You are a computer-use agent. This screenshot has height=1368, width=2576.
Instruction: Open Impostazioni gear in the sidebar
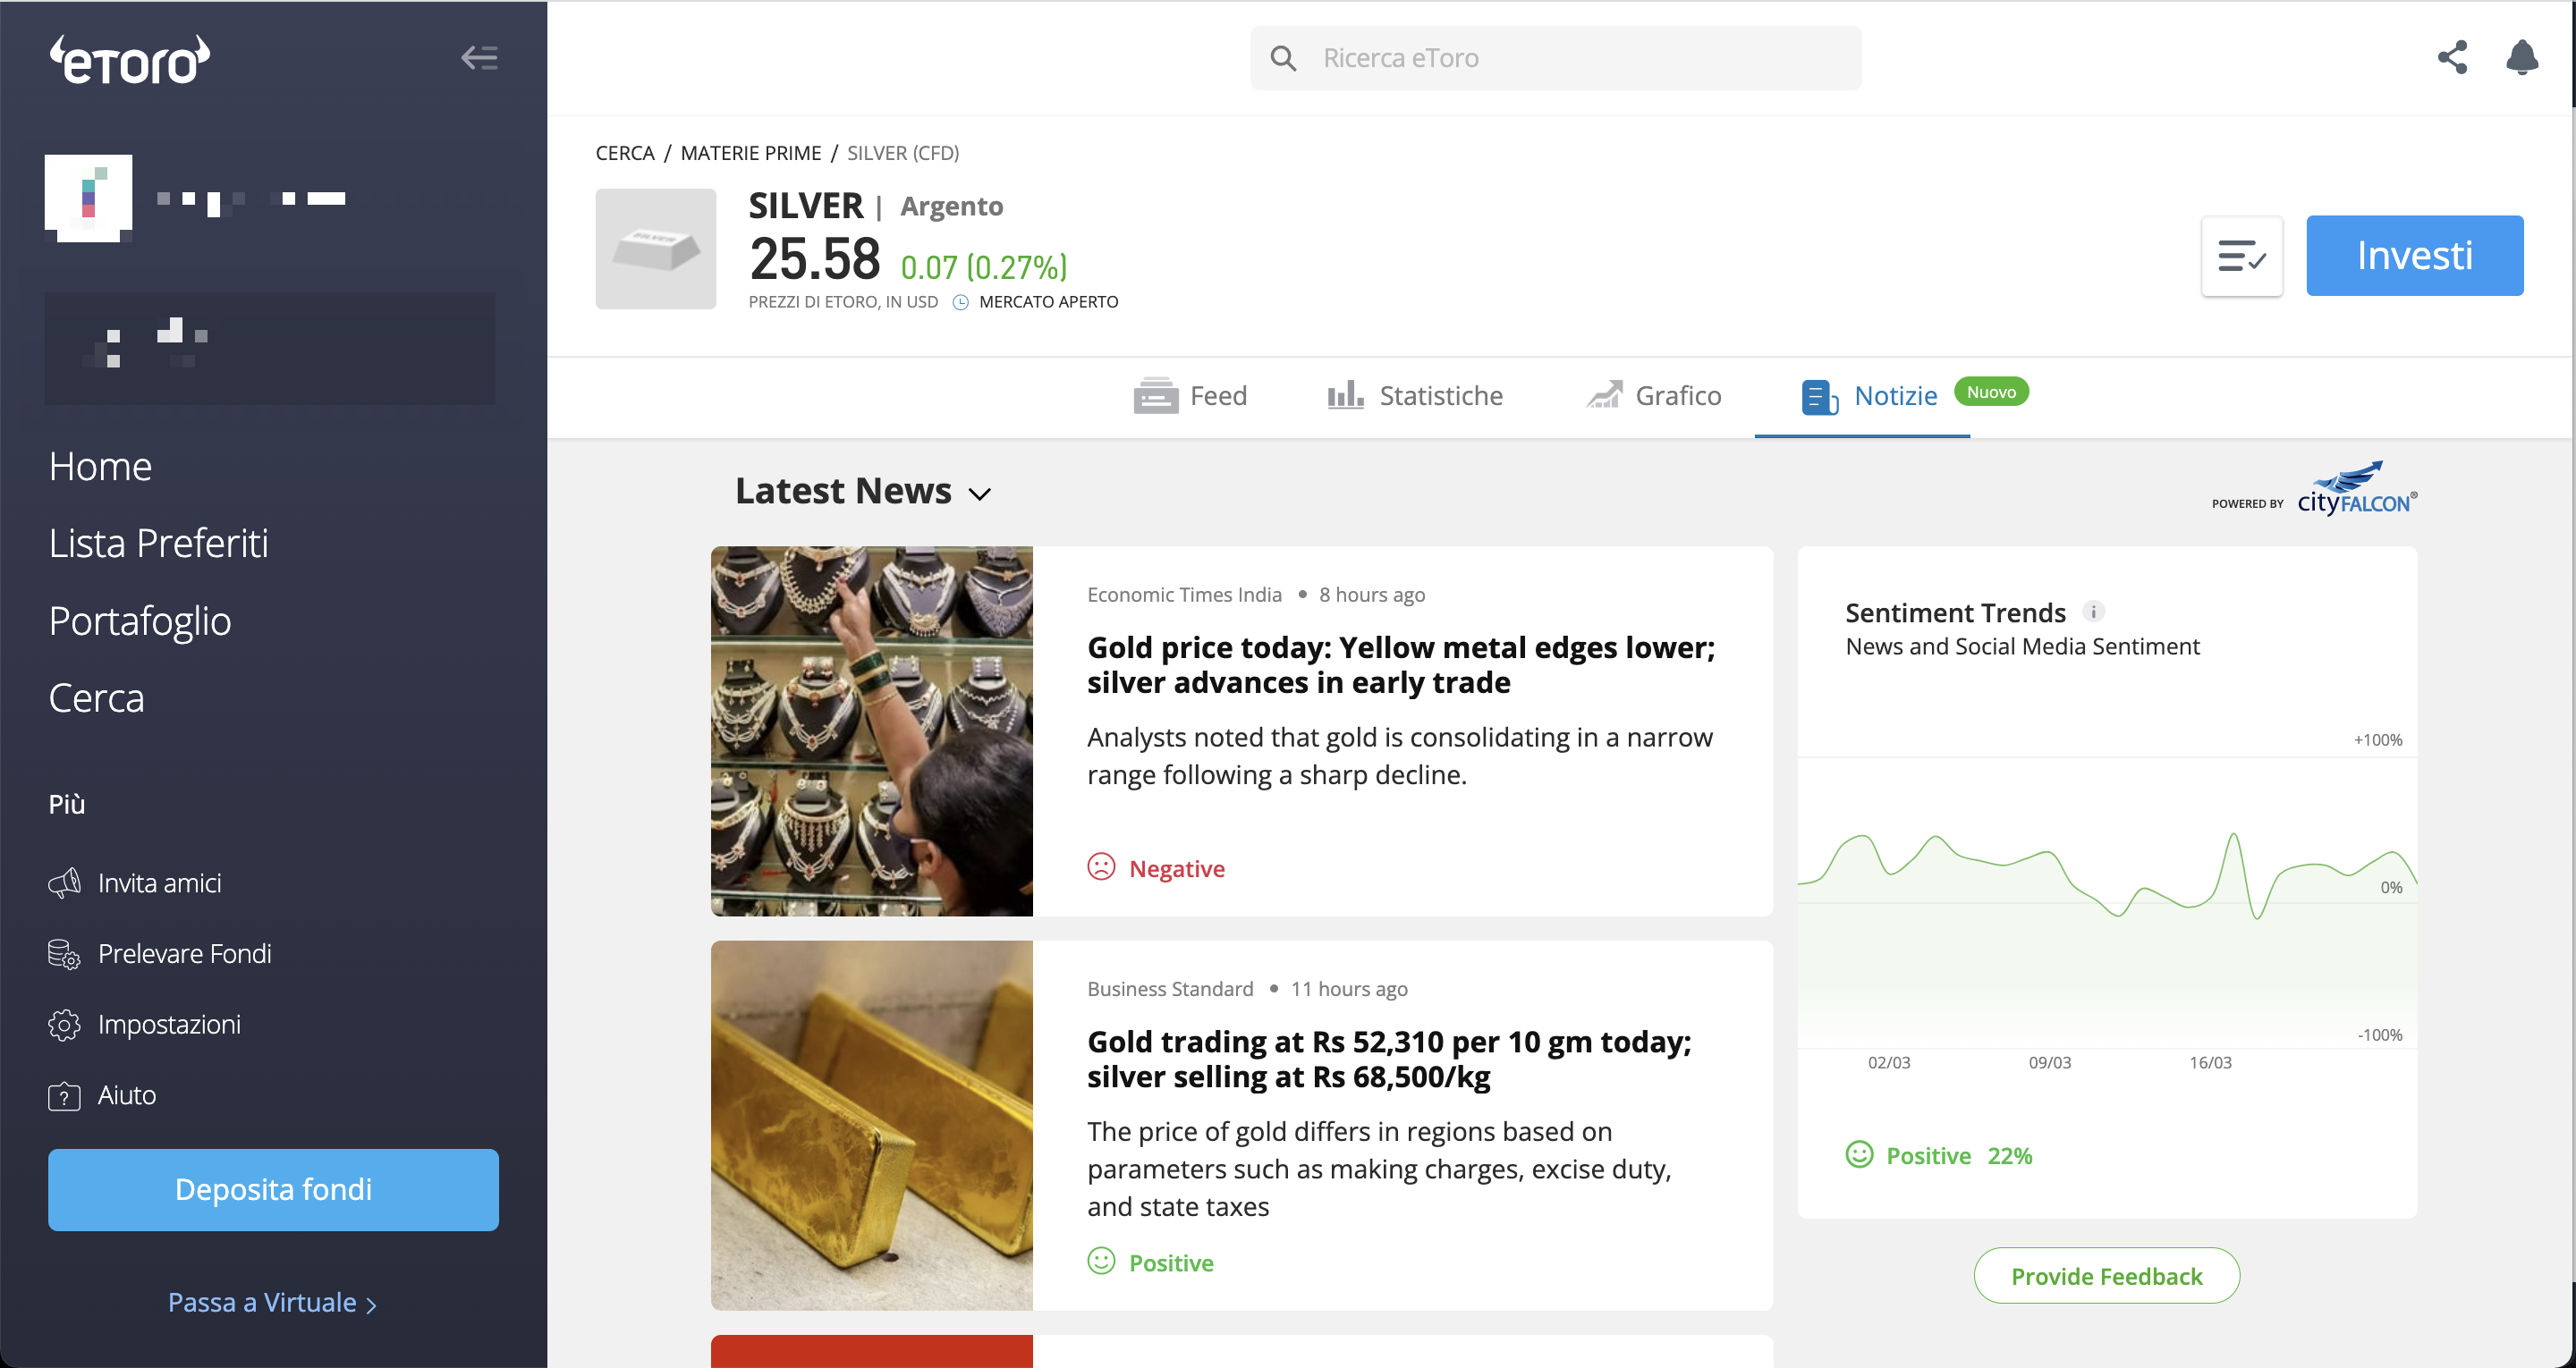click(145, 1024)
